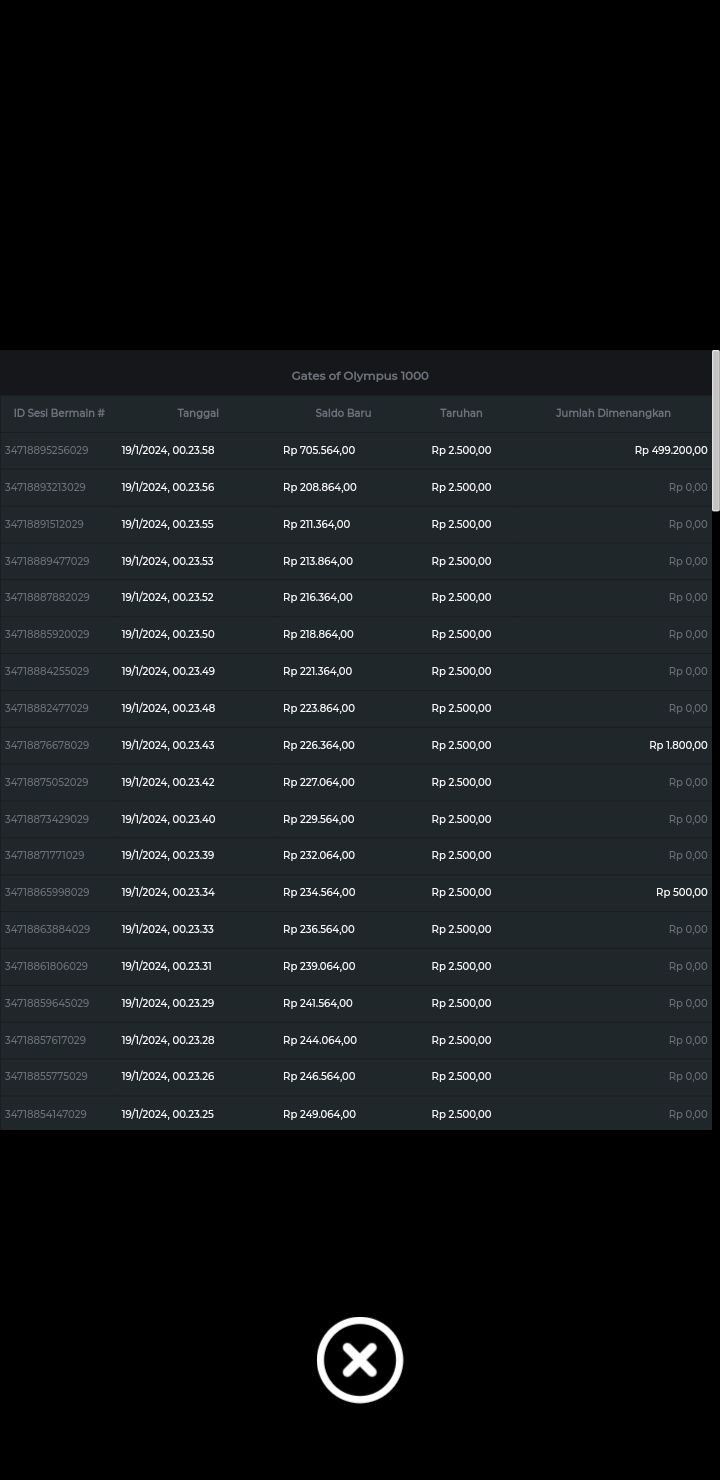
Task: Click the Rp 1.800,00 winning amount
Action: pyautogui.click(x=678, y=745)
